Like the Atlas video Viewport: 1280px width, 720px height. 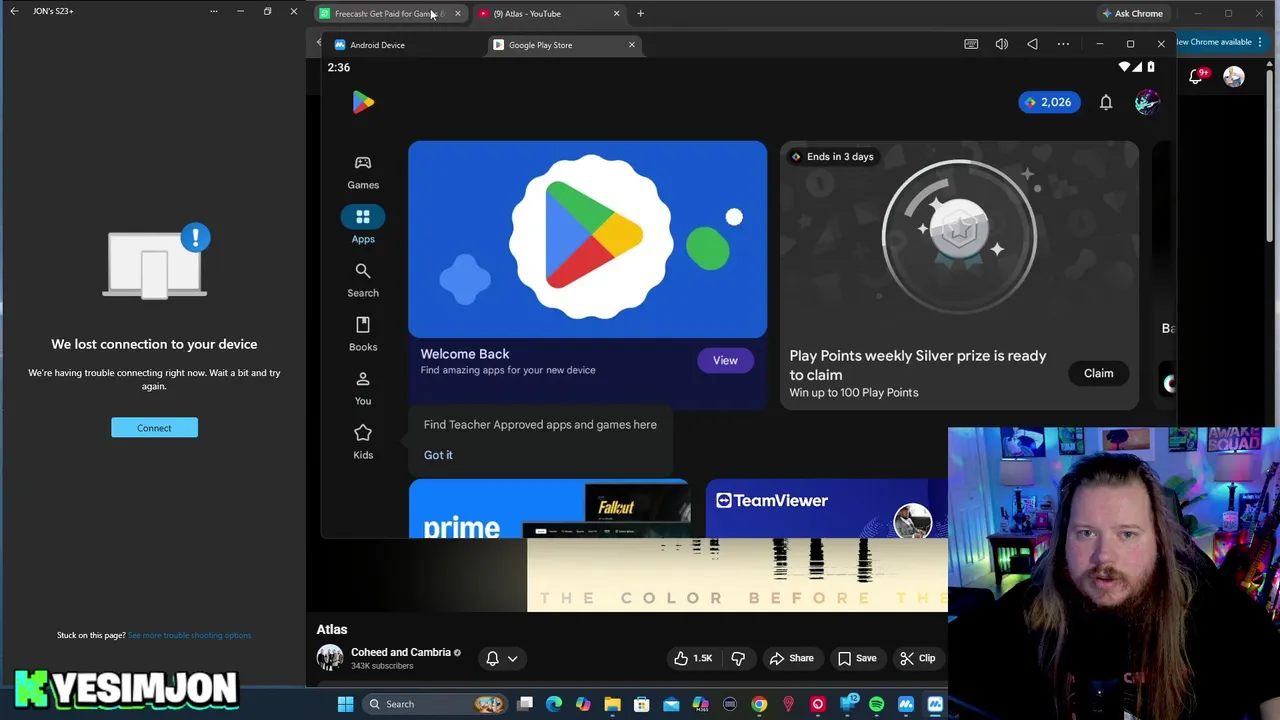point(693,658)
